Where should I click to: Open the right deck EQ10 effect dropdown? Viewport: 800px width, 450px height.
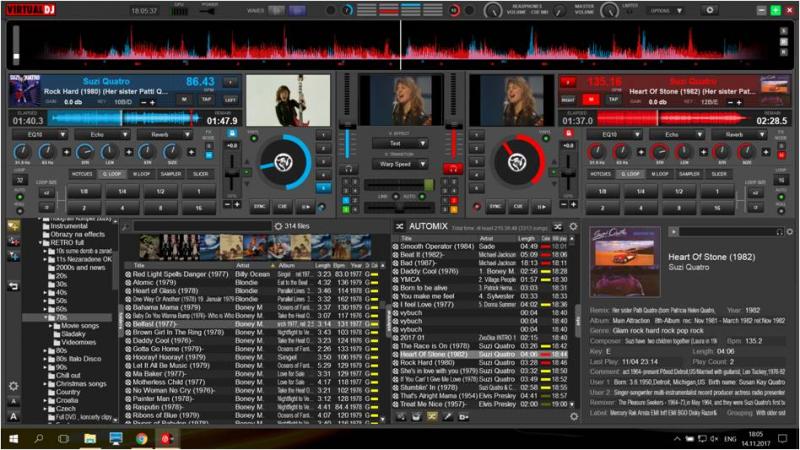615,135
